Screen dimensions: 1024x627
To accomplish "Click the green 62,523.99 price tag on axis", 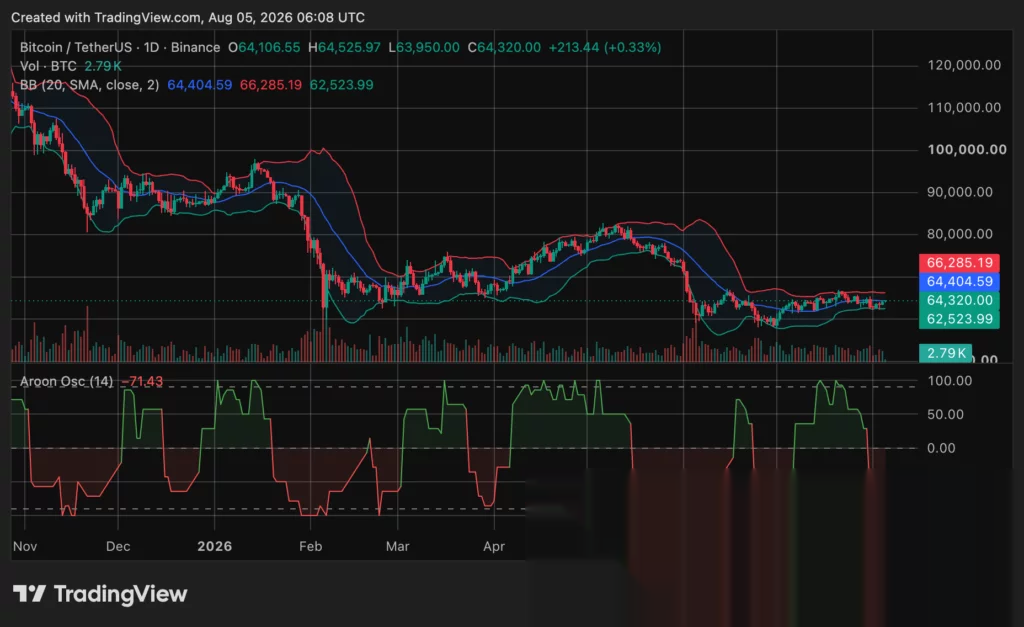I will [959, 319].
